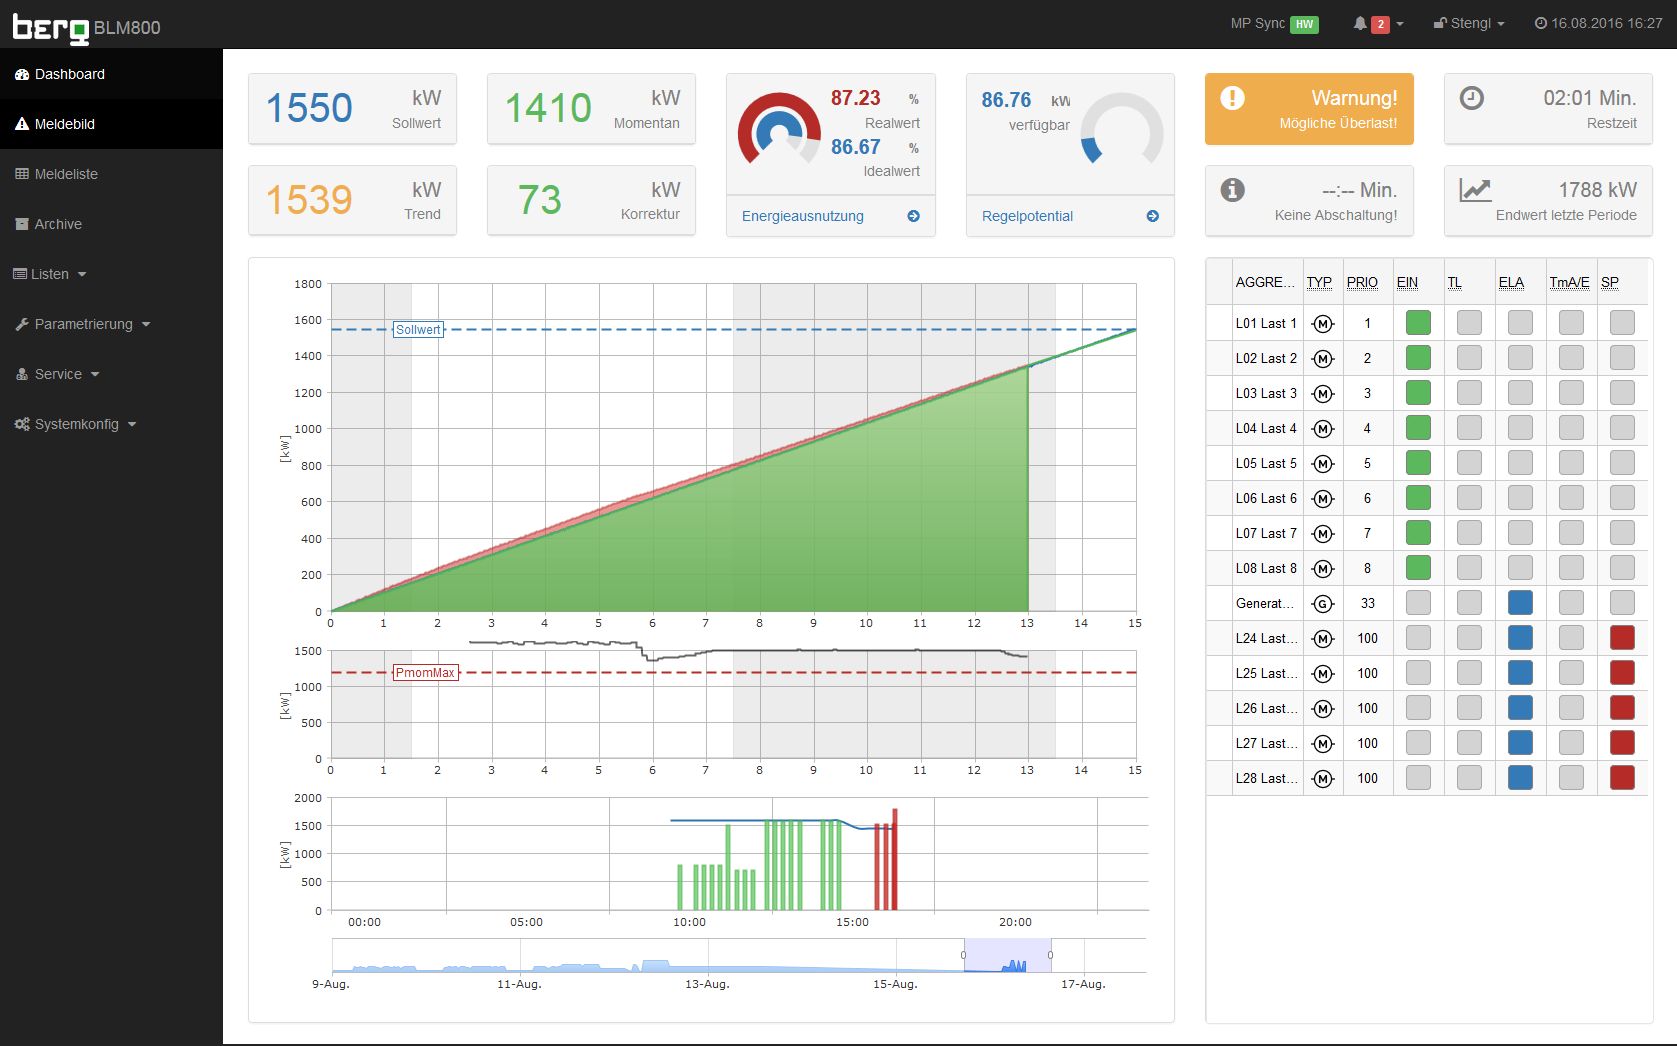Open the Dashboard page in sidebar

point(69,74)
